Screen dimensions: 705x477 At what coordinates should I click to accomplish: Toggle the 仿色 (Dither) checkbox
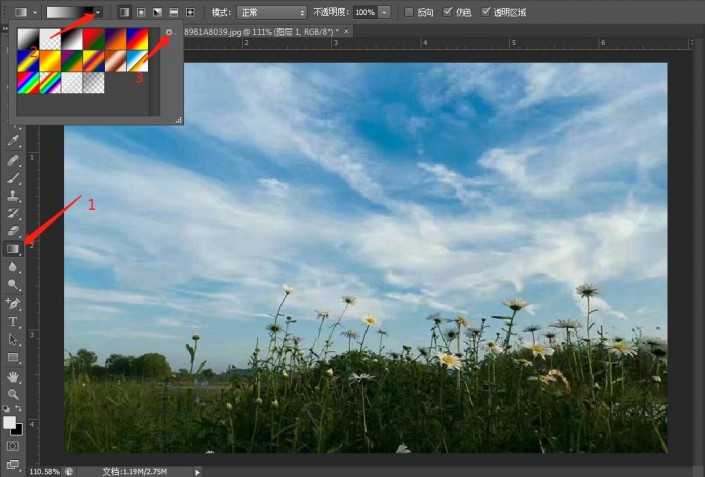447,12
